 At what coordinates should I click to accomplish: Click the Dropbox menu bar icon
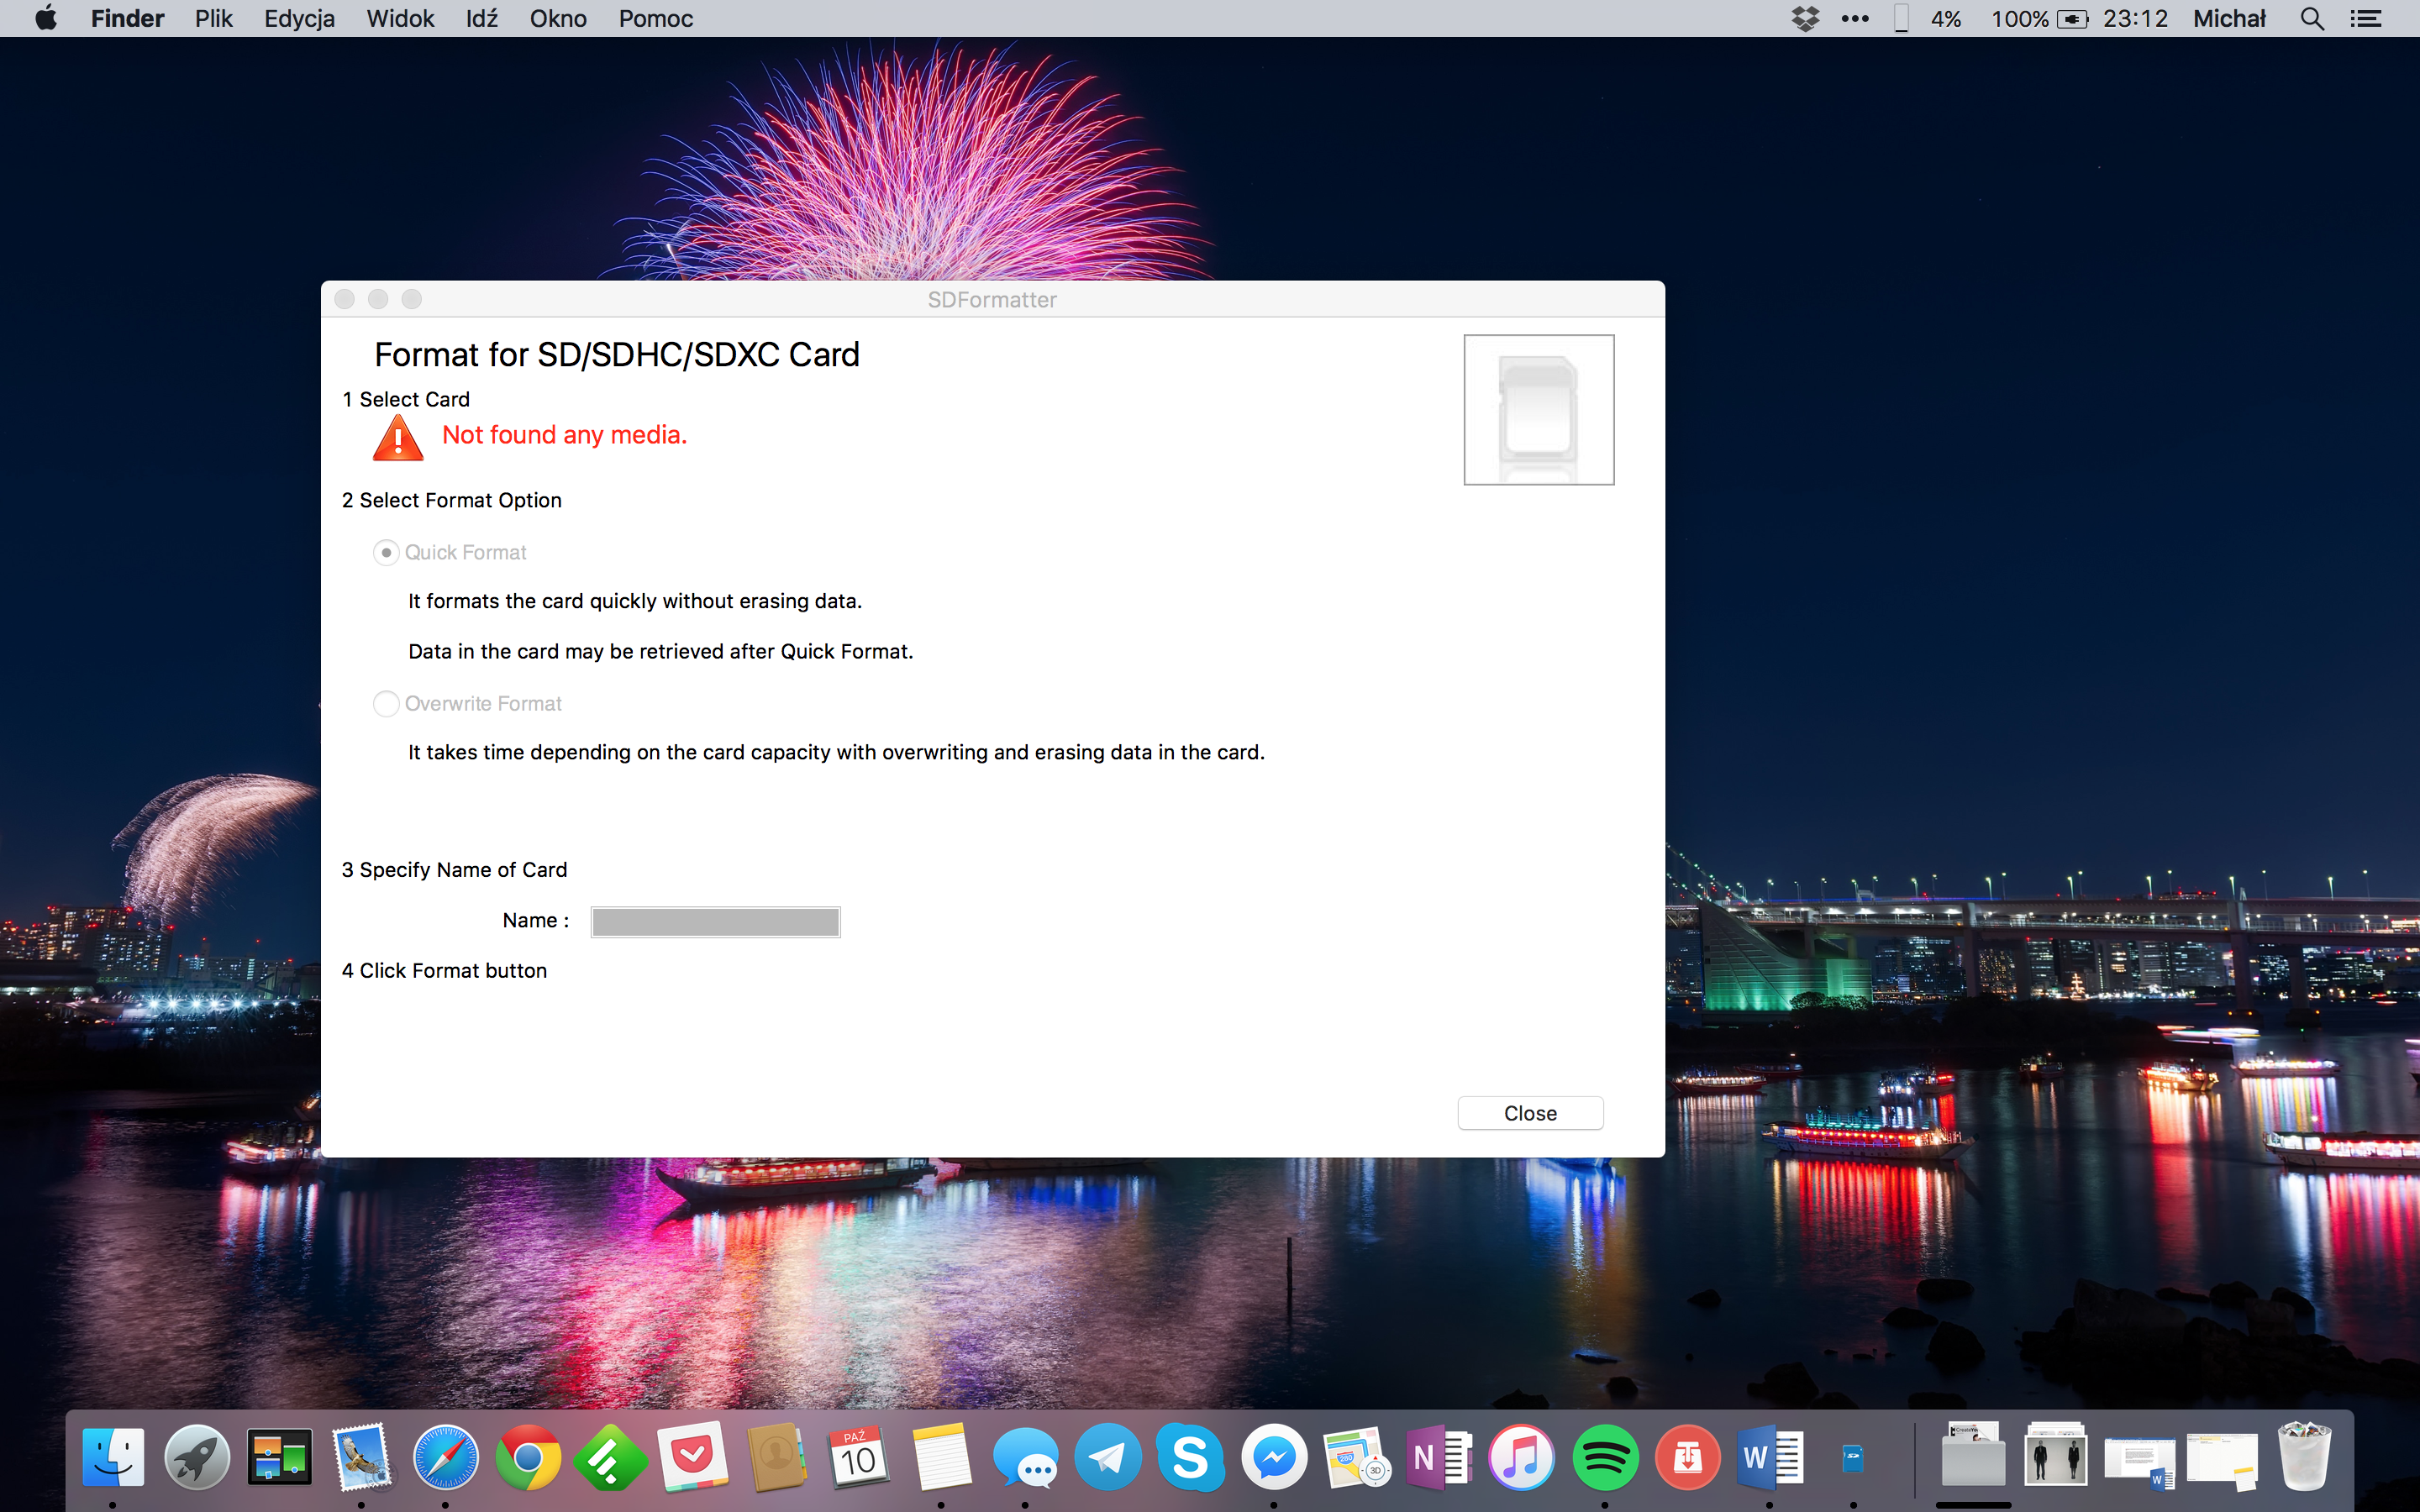pyautogui.click(x=1805, y=18)
